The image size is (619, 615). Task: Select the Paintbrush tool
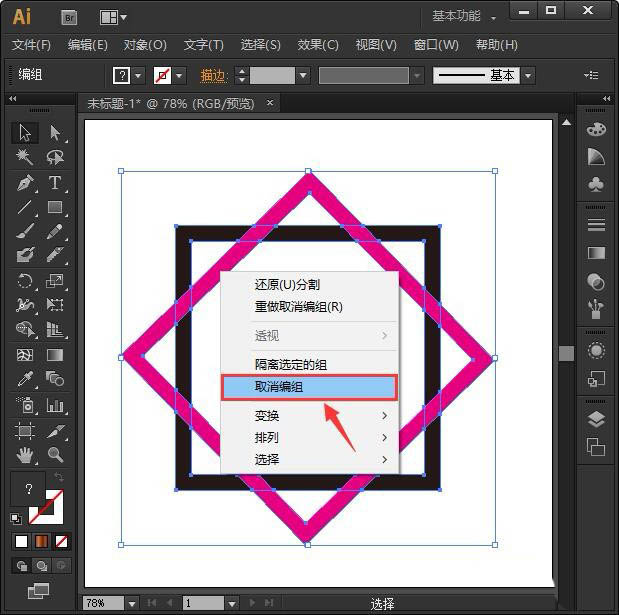click(25, 231)
